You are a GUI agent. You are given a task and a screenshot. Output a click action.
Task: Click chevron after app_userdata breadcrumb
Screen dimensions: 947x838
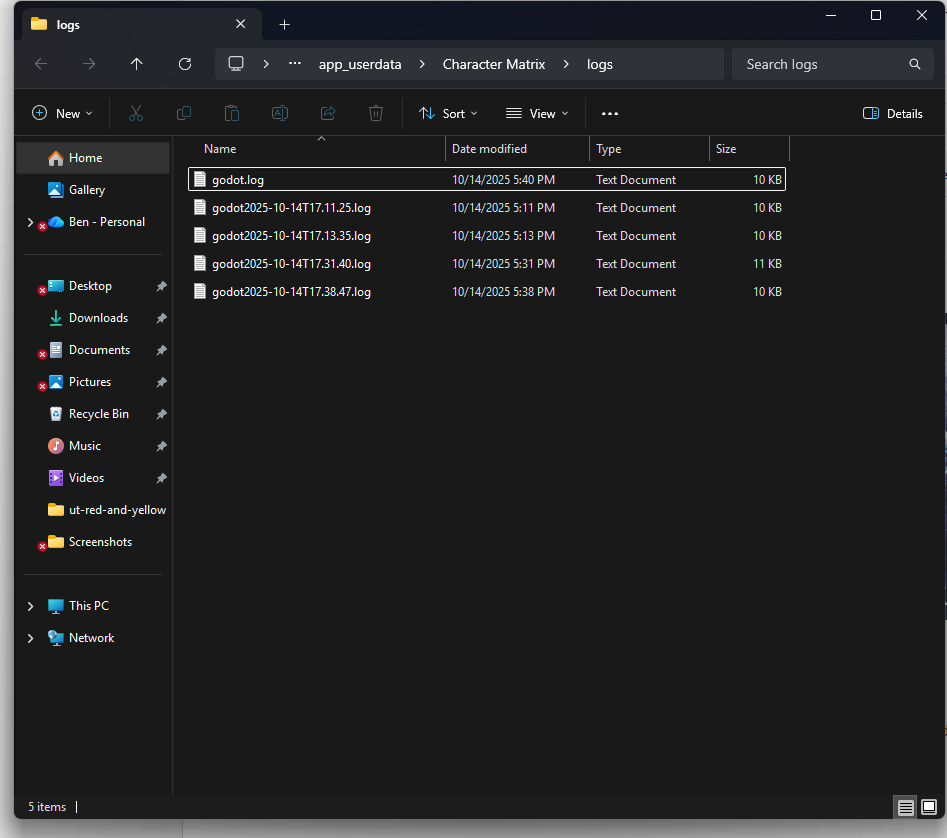tap(422, 64)
